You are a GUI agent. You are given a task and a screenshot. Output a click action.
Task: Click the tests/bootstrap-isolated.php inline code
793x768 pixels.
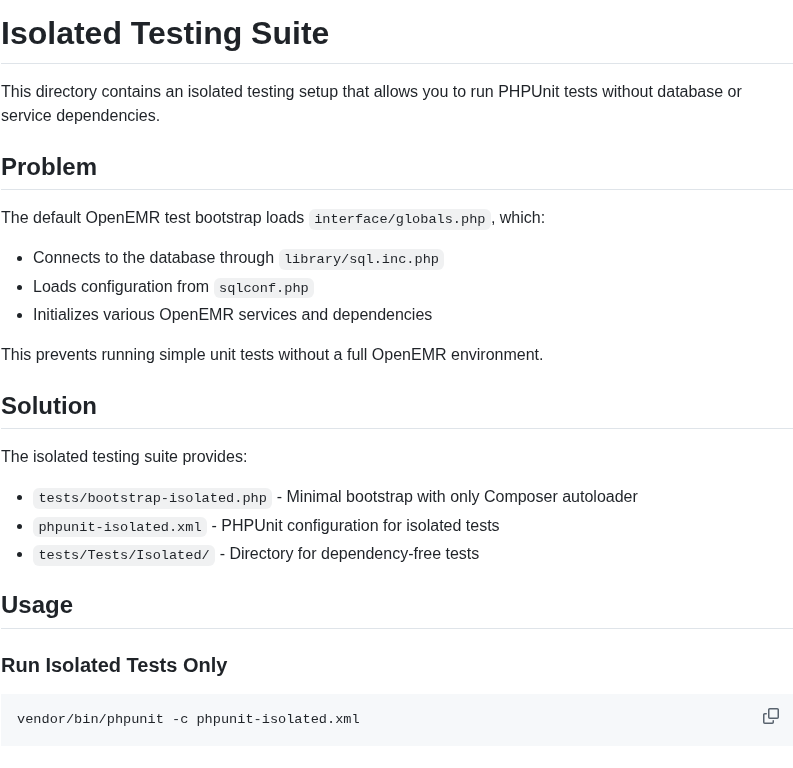152,498
